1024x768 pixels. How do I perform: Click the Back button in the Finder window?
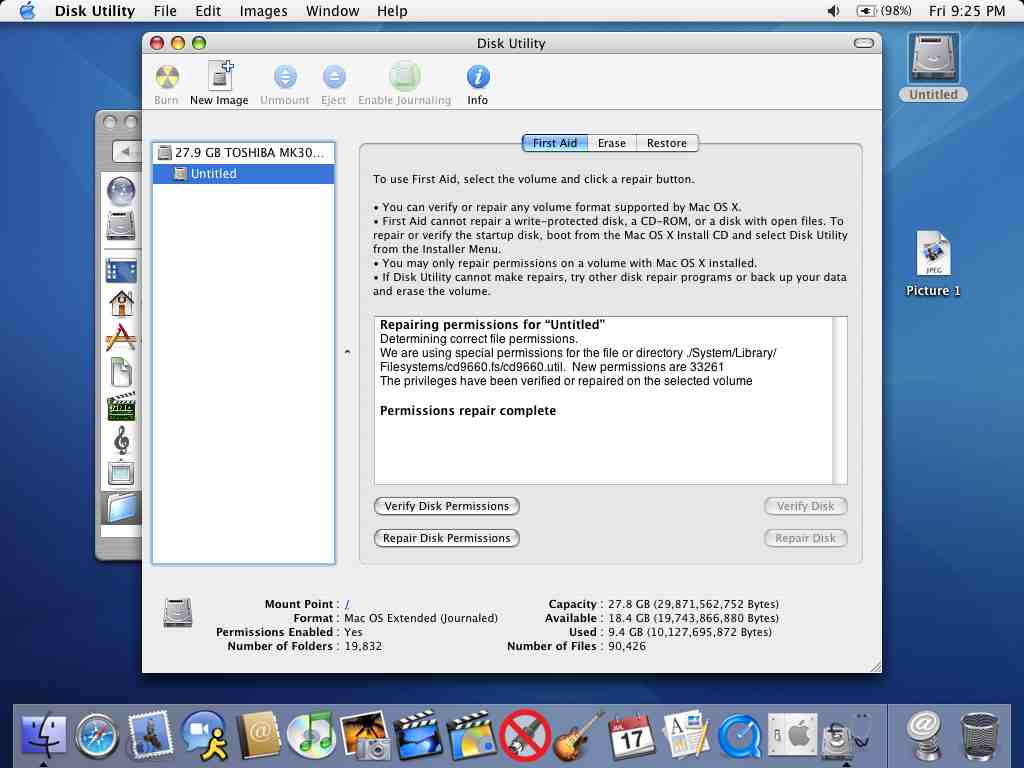tap(126, 152)
